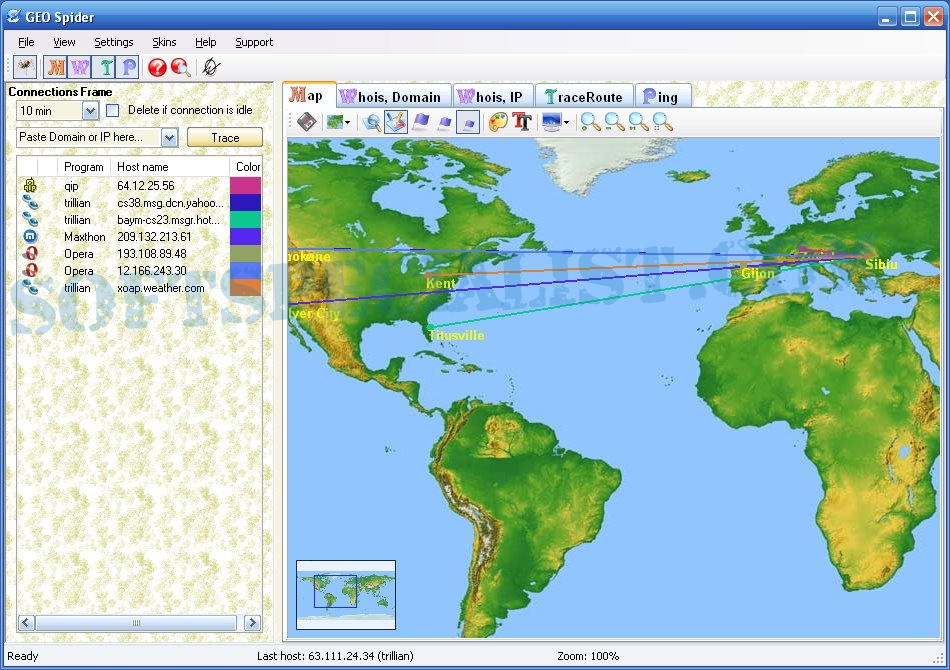Click the magenta color swatch for qip
The height and width of the screenshot is (670, 950).
[x=245, y=186]
